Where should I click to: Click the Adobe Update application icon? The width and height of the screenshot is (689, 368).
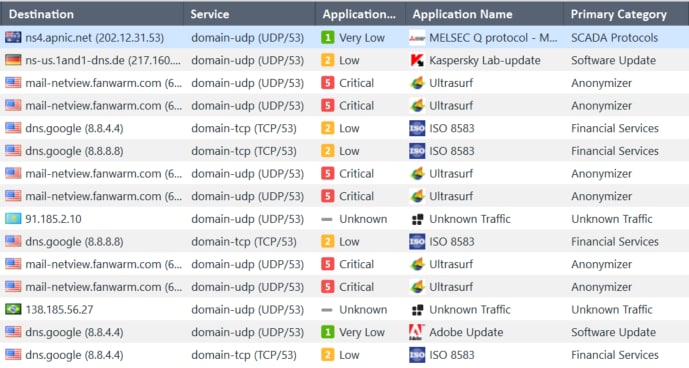coord(417,332)
